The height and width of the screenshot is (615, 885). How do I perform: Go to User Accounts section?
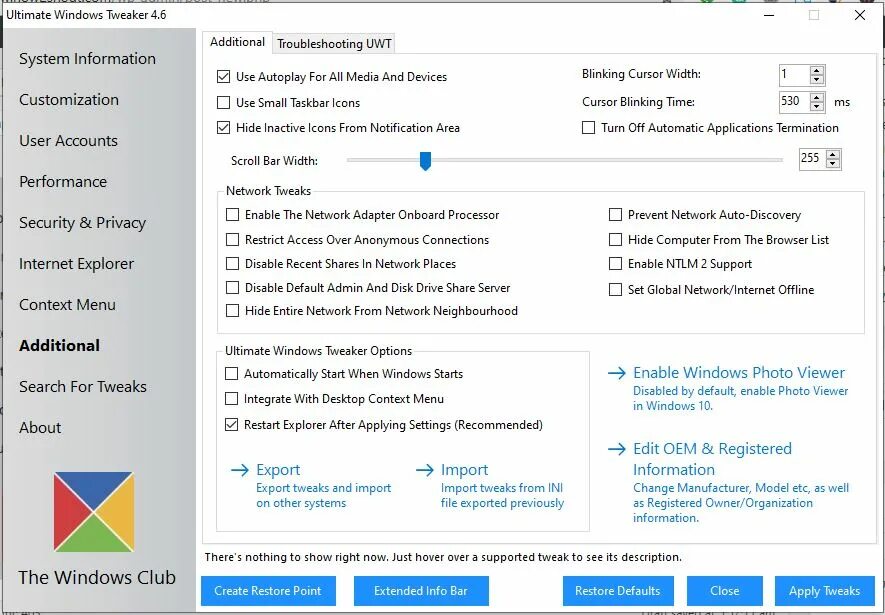pyautogui.click(x=68, y=141)
